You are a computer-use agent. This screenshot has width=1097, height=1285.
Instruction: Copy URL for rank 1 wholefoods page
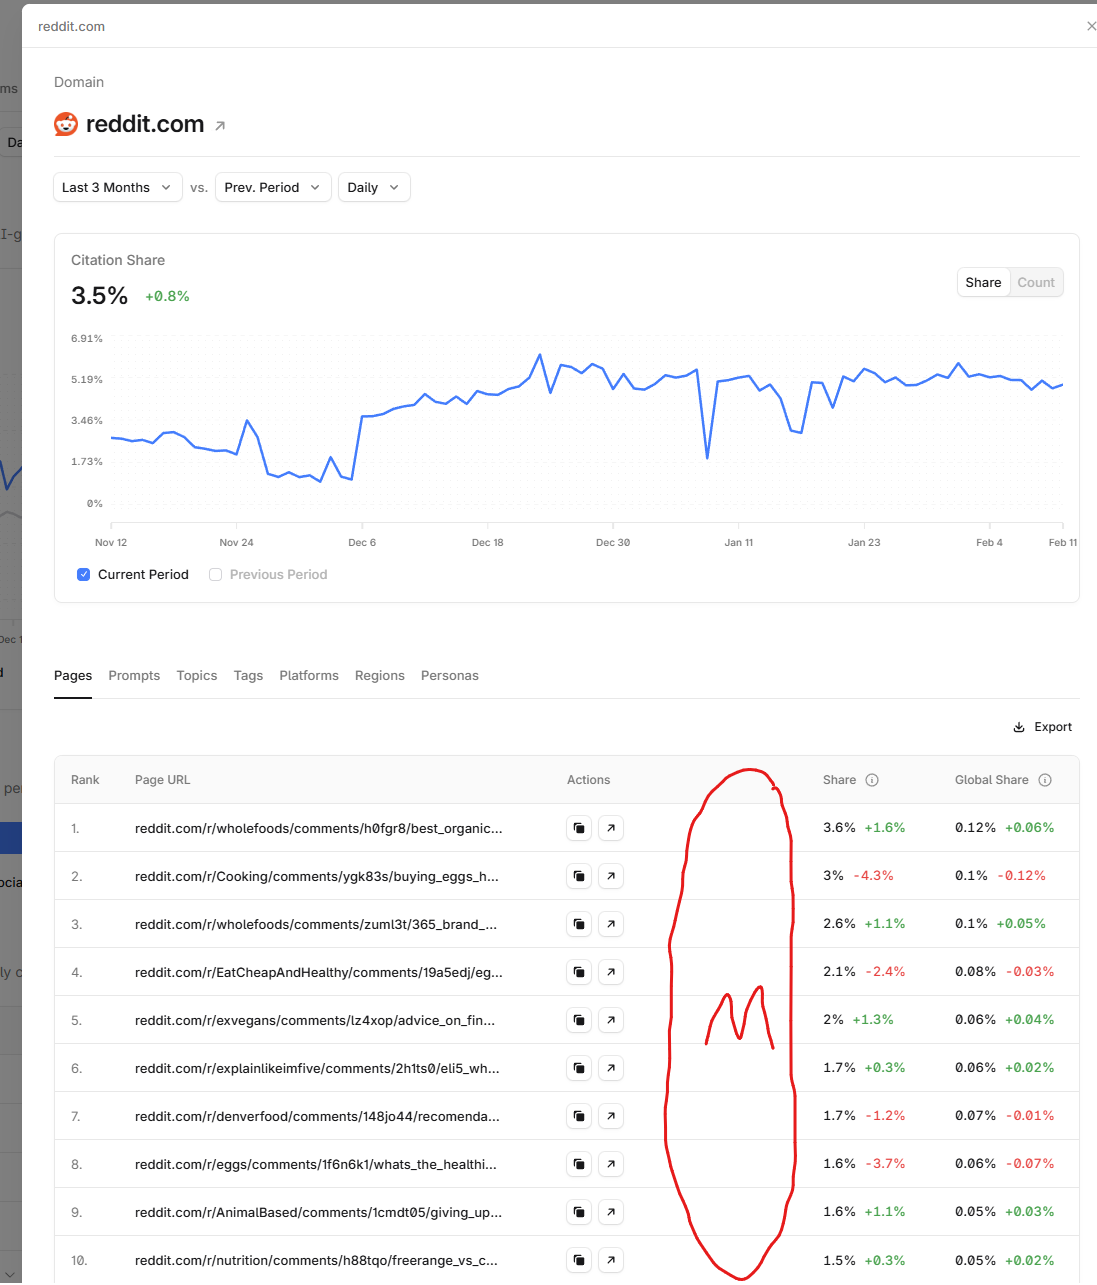[579, 828]
